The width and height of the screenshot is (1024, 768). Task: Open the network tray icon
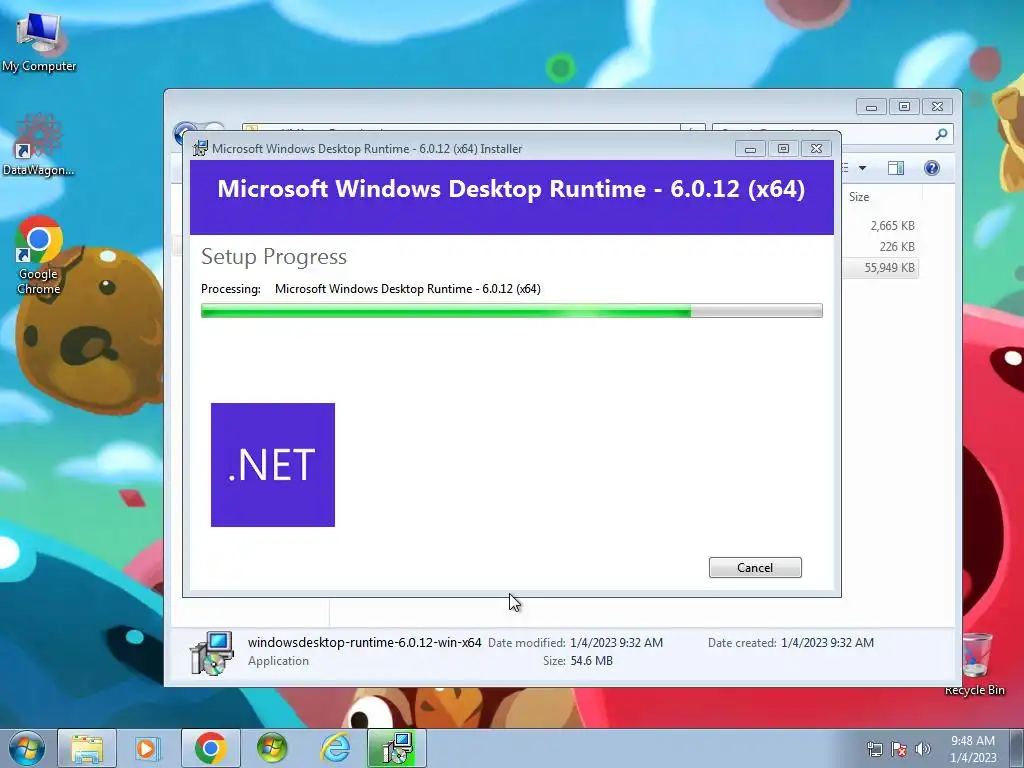click(x=874, y=749)
